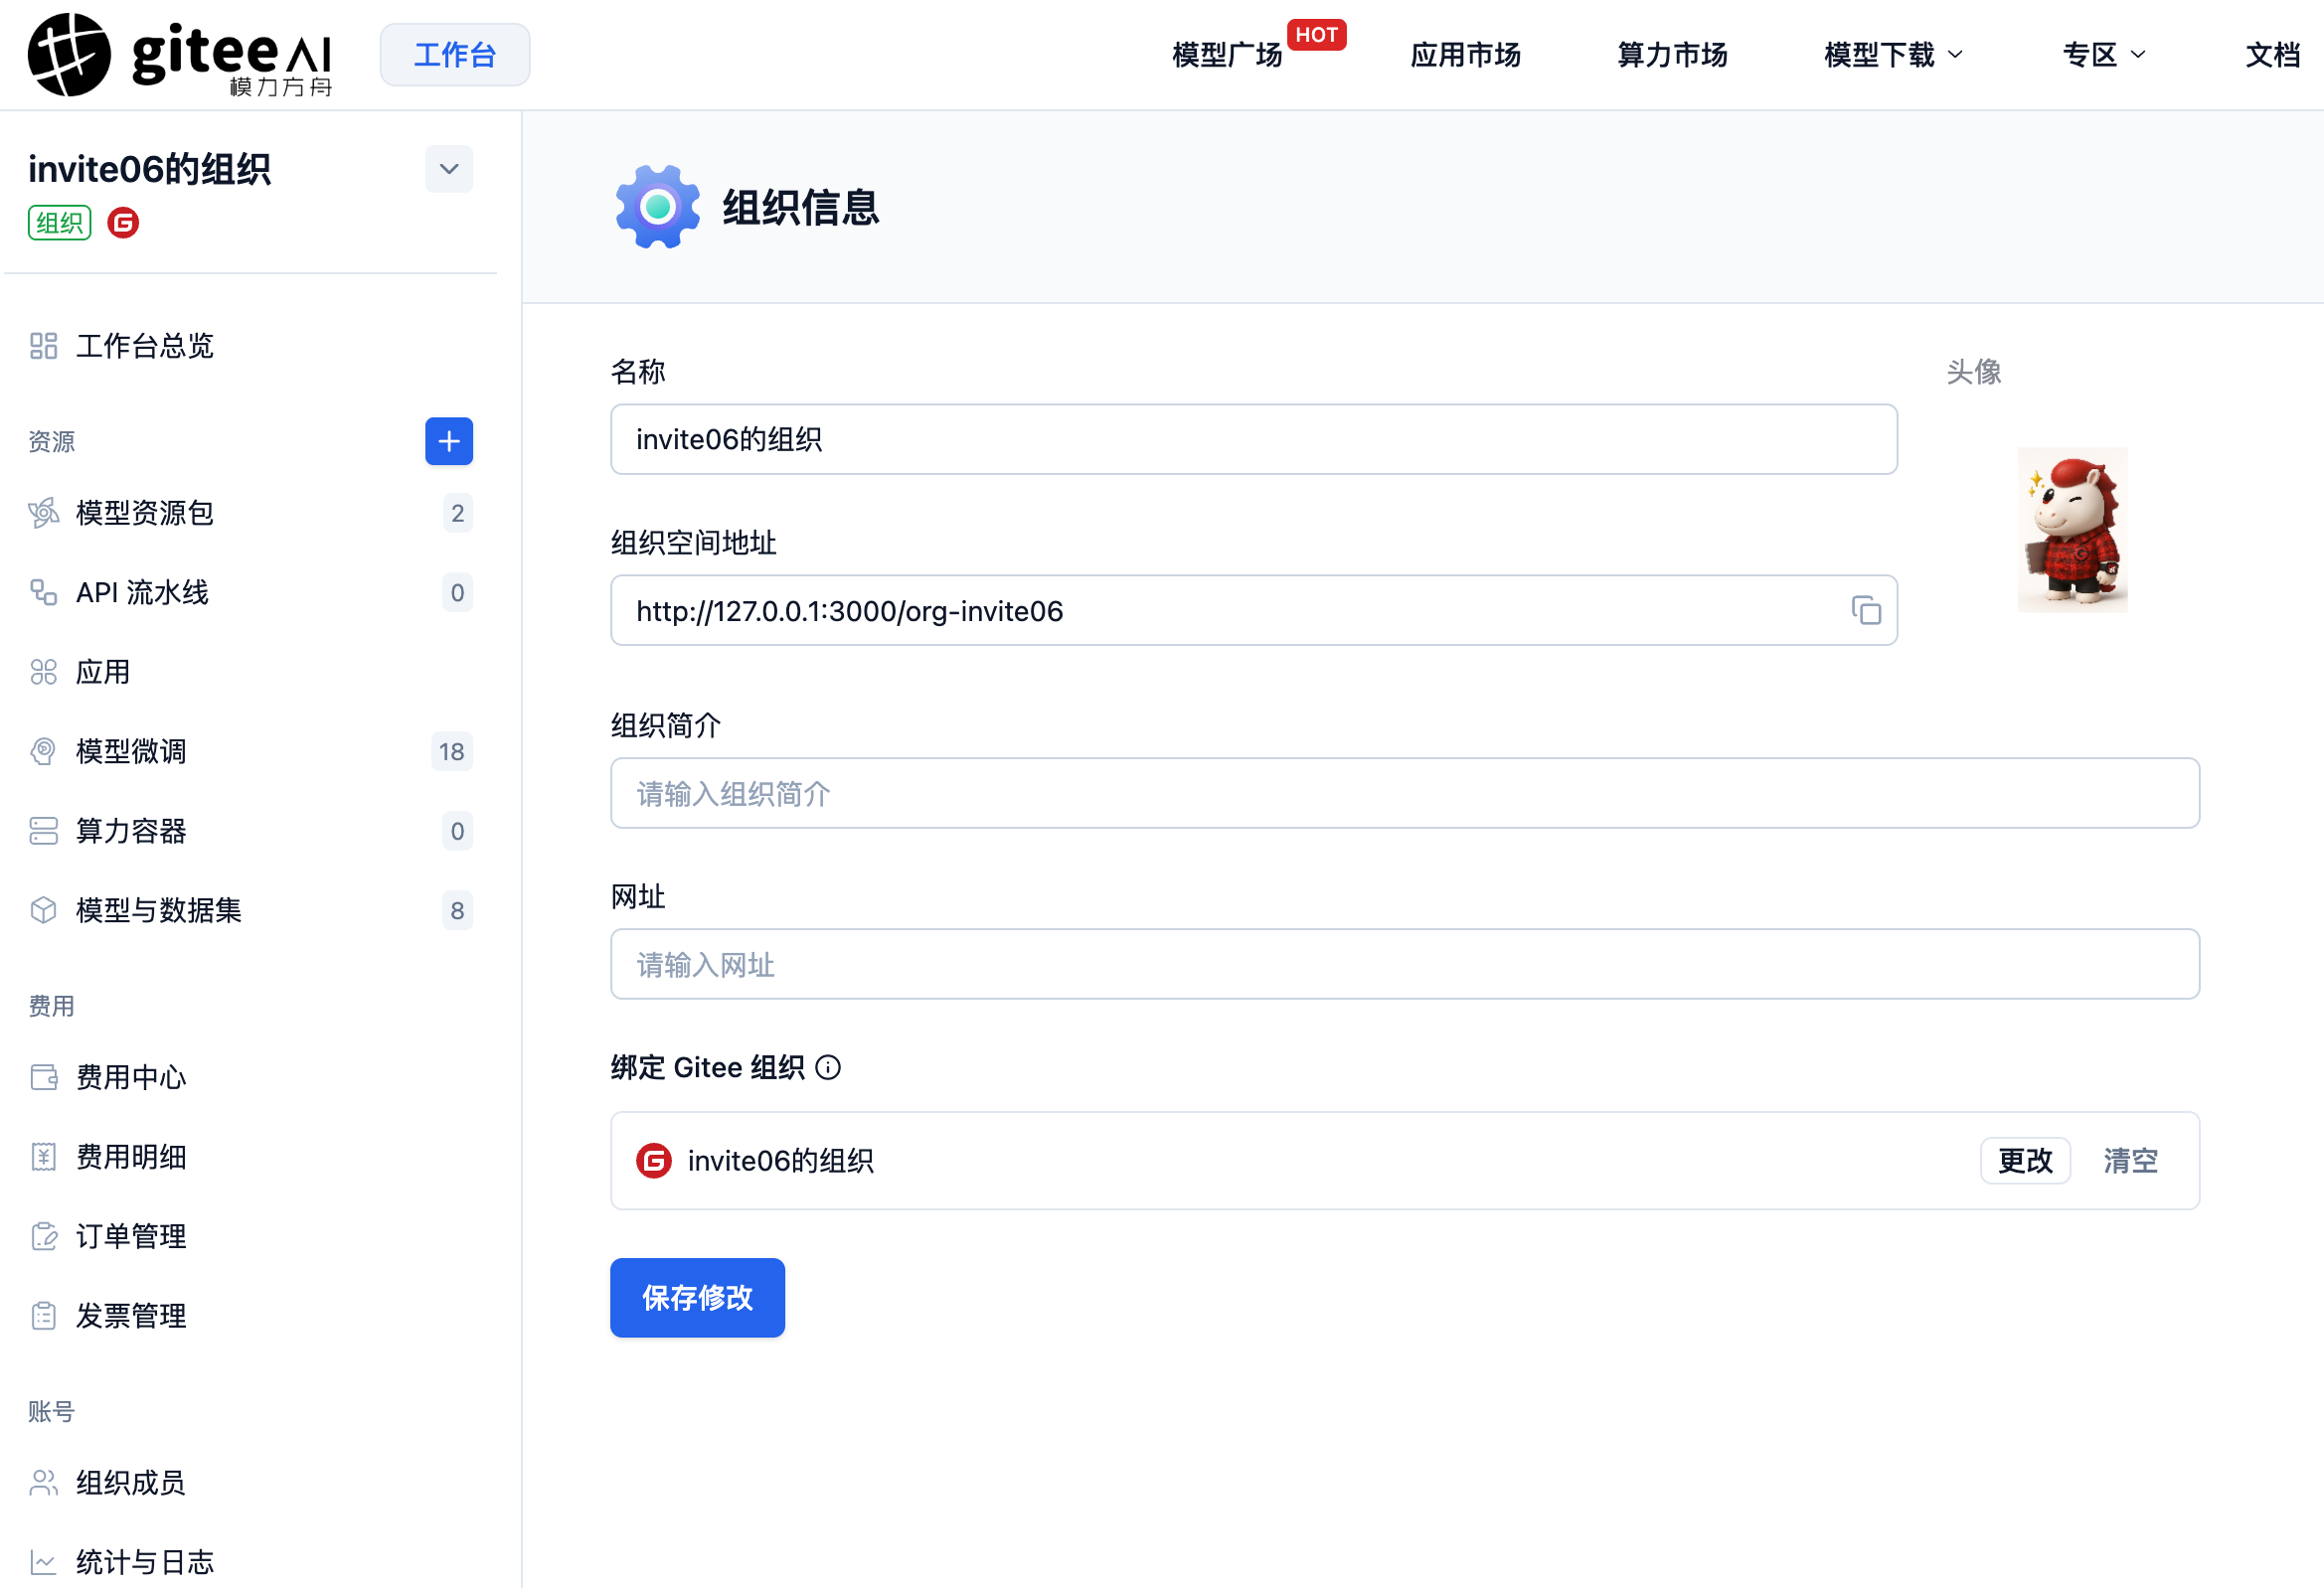
Task: Open API 流水线 in the sidebar
Action: pyautogui.click(x=143, y=593)
